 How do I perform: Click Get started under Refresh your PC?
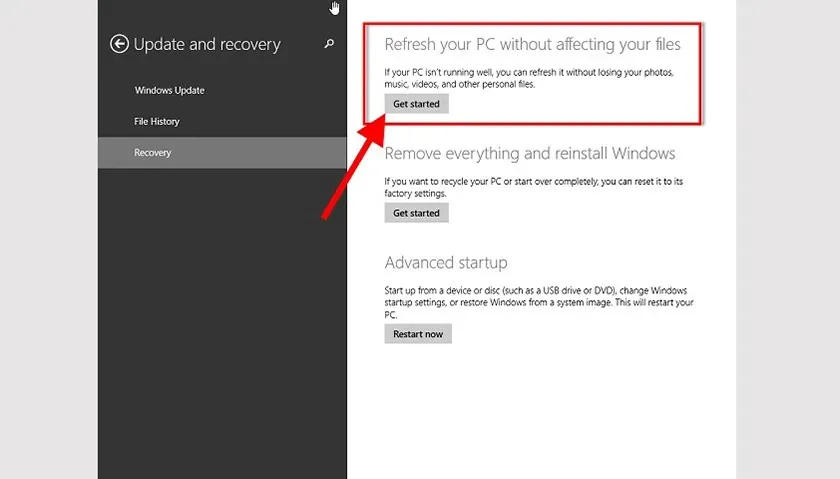point(416,104)
